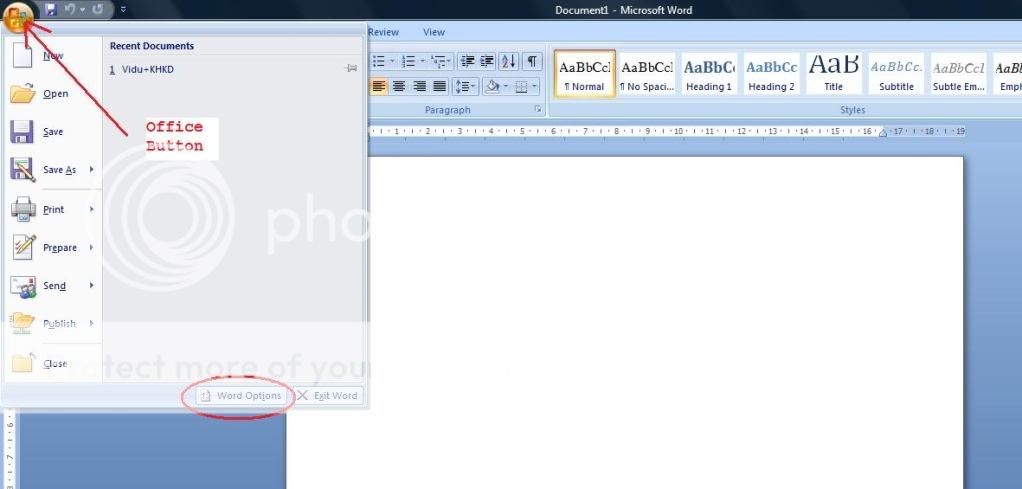Open the Undo history dropdown arrow
The width and height of the screenshot is (1022, 489).
pos(82,10)
